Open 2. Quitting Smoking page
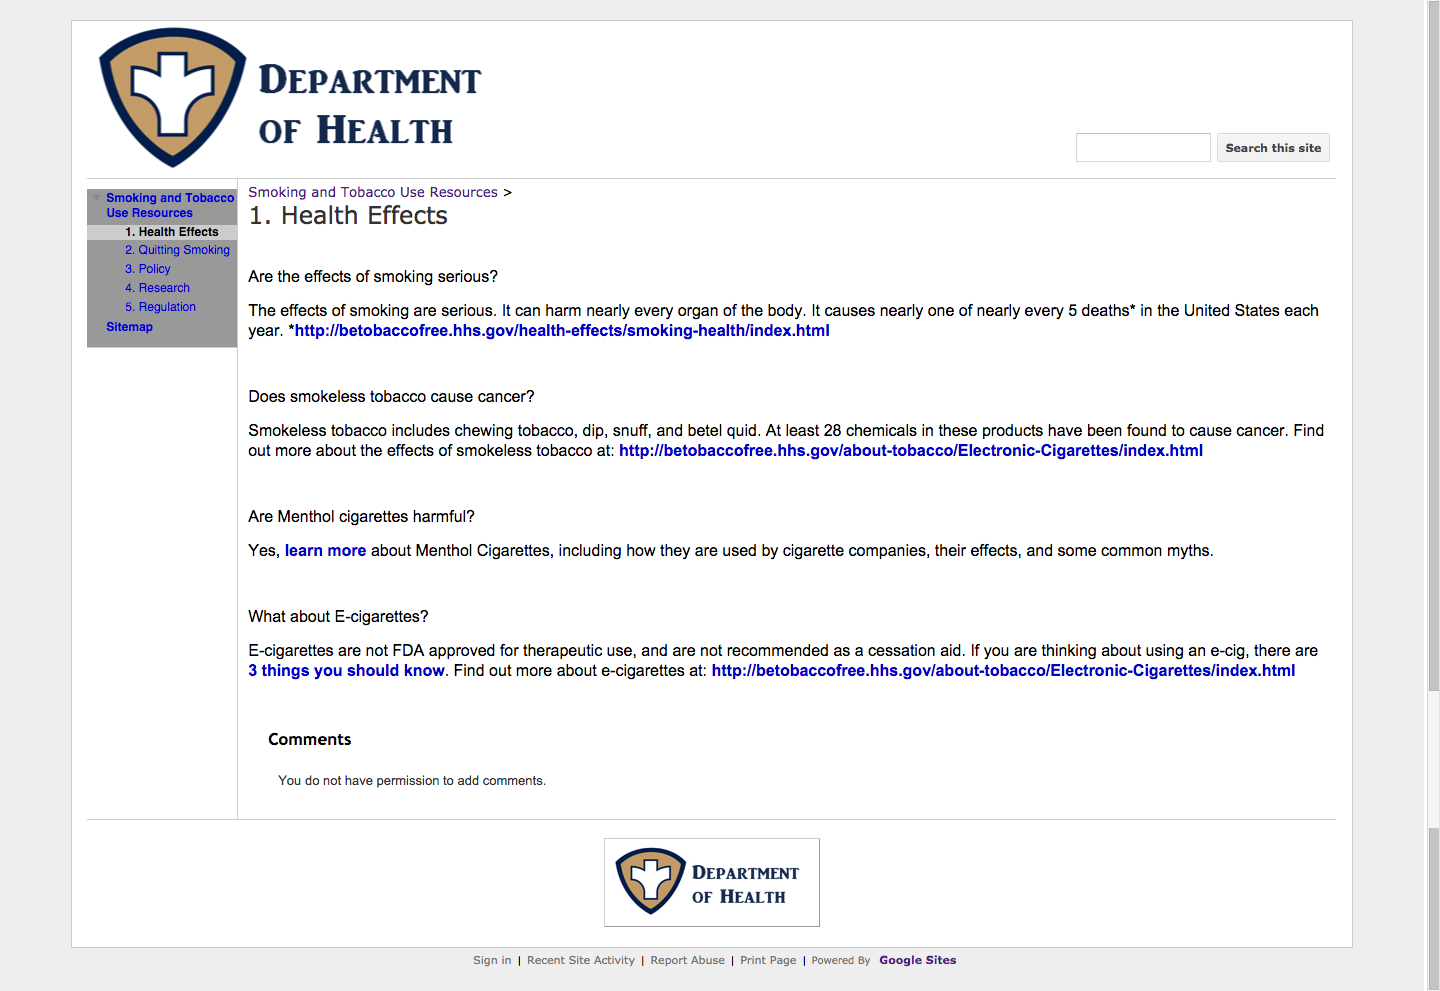 [x=177, y=250]
